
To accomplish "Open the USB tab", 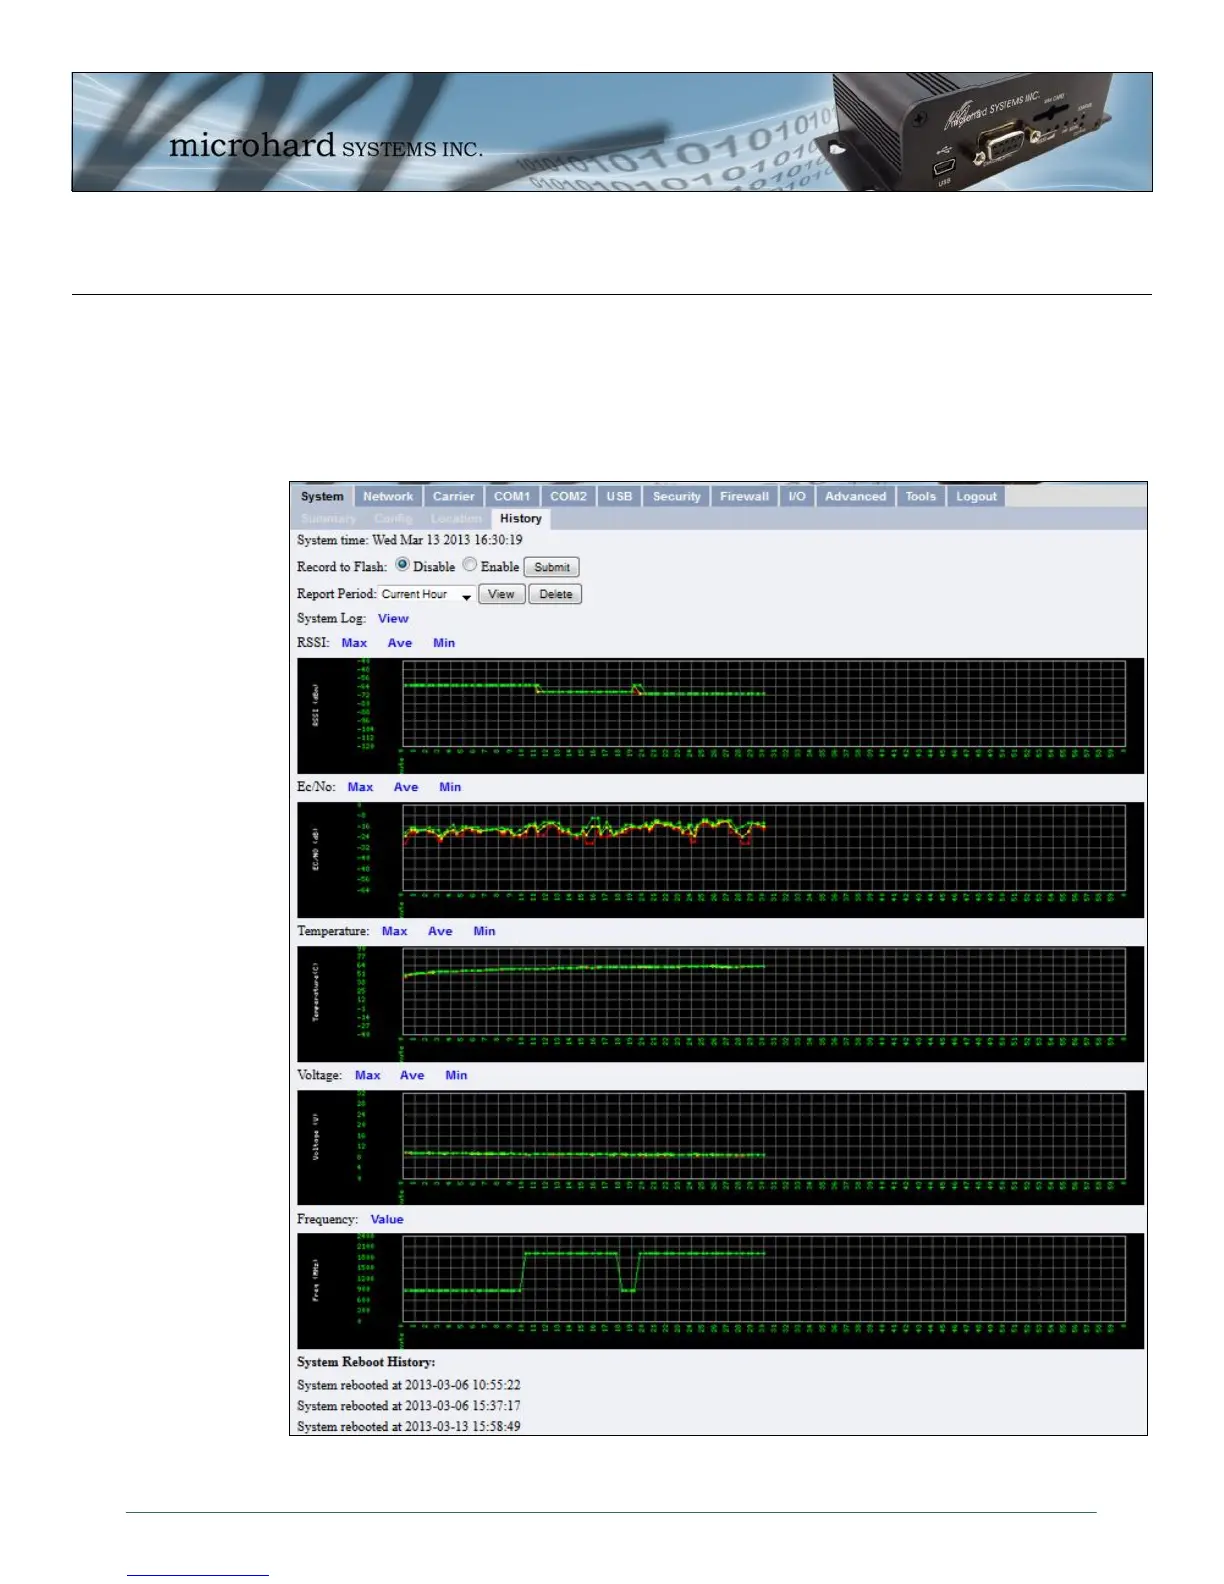I will [x=620, y=496].
